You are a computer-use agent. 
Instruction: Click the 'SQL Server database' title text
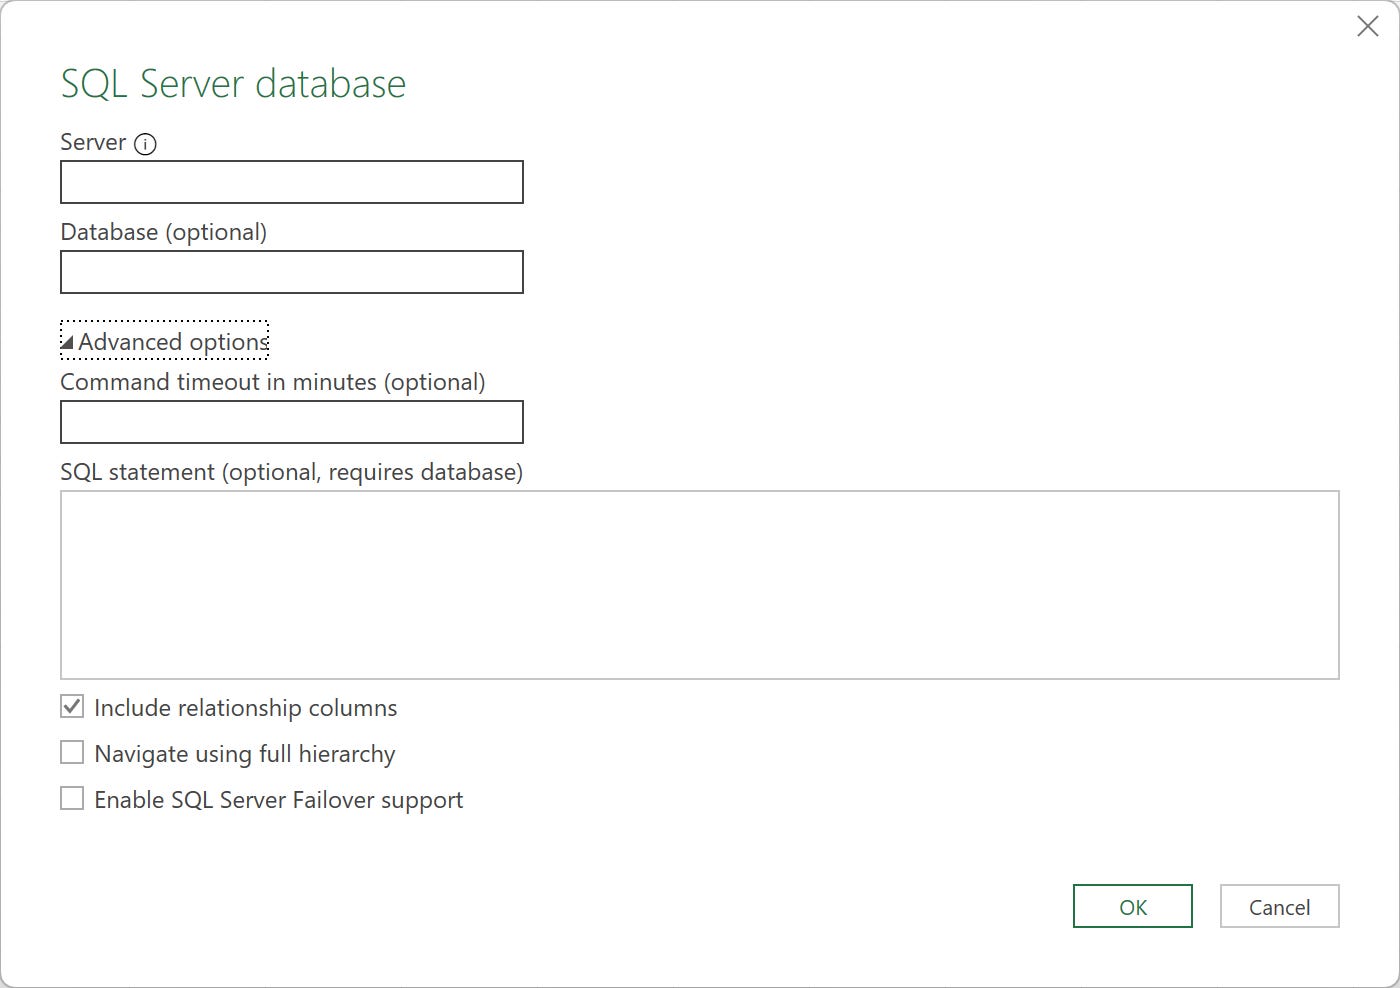[x=233, y=84]
